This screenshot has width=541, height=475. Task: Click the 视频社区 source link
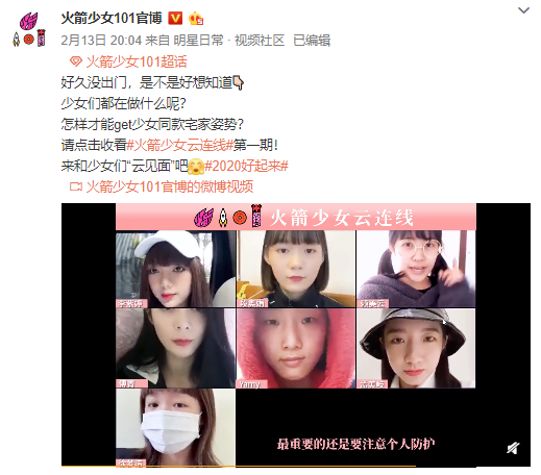(259, 40)
